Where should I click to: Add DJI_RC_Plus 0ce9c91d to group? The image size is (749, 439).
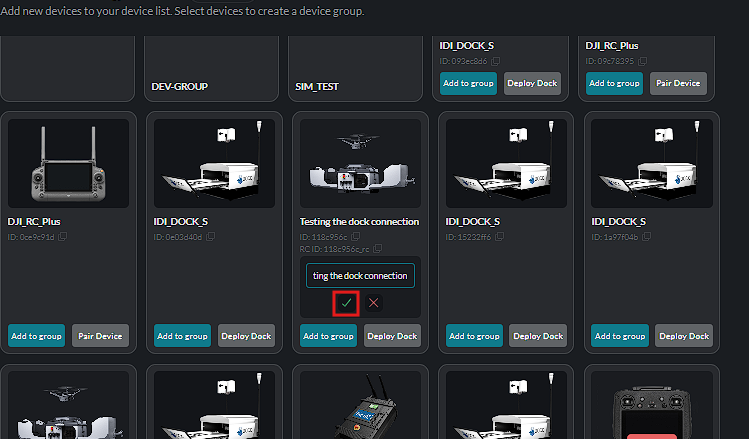[x=36, y=336]
